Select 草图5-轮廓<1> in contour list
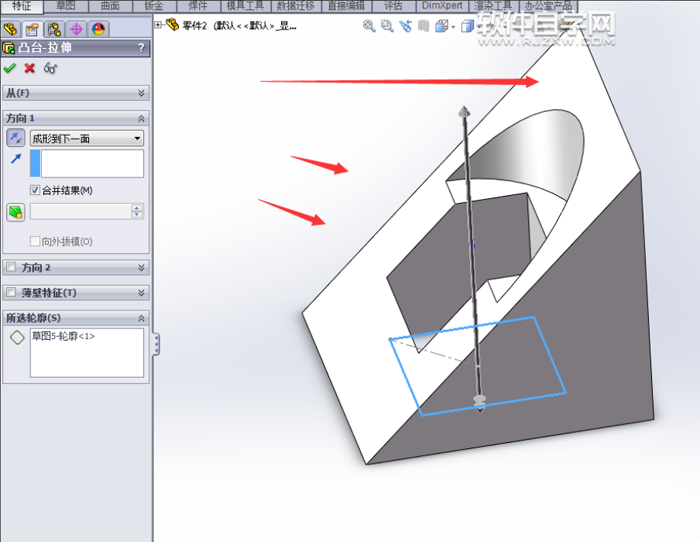700x542 pixels. (x=63, y=336)
